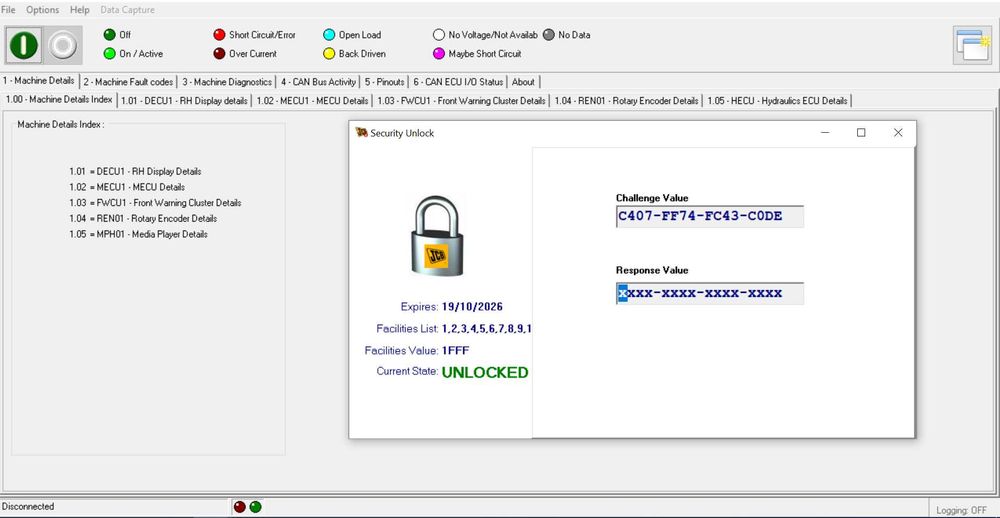Screen dimensions: 1000x518
Task: Click the new window icon top right
Action: pyautogui.click(x=973, y=45)
